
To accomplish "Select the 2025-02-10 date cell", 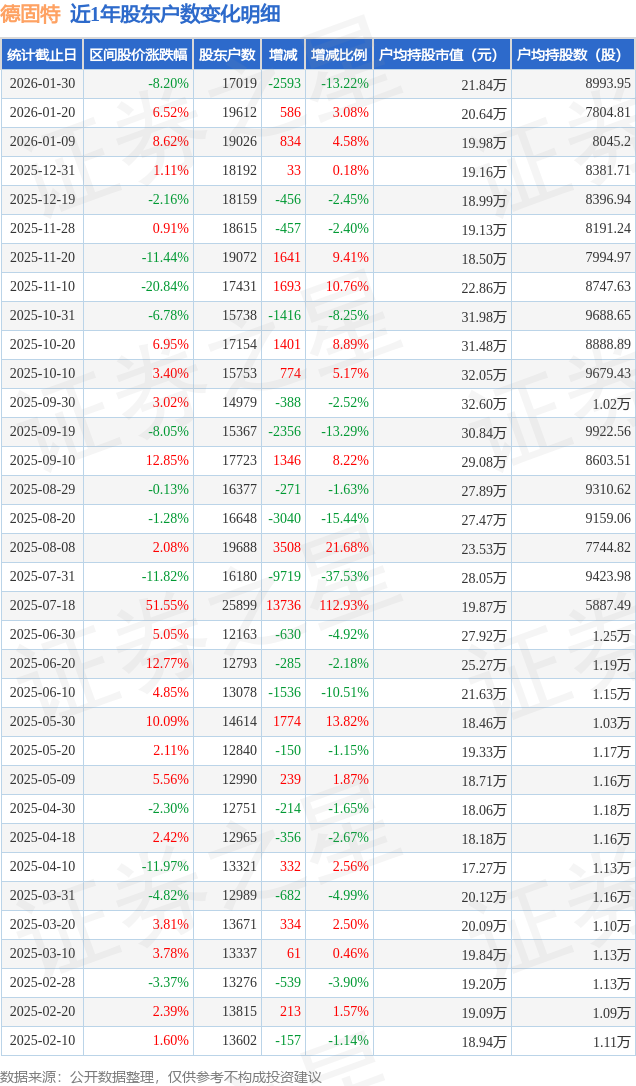I will tap(42, 1041).
